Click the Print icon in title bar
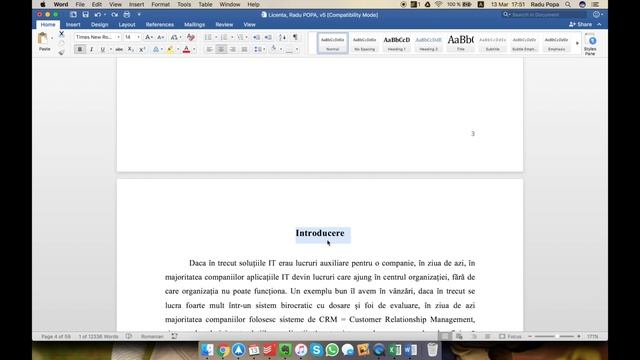 [127, 15]
